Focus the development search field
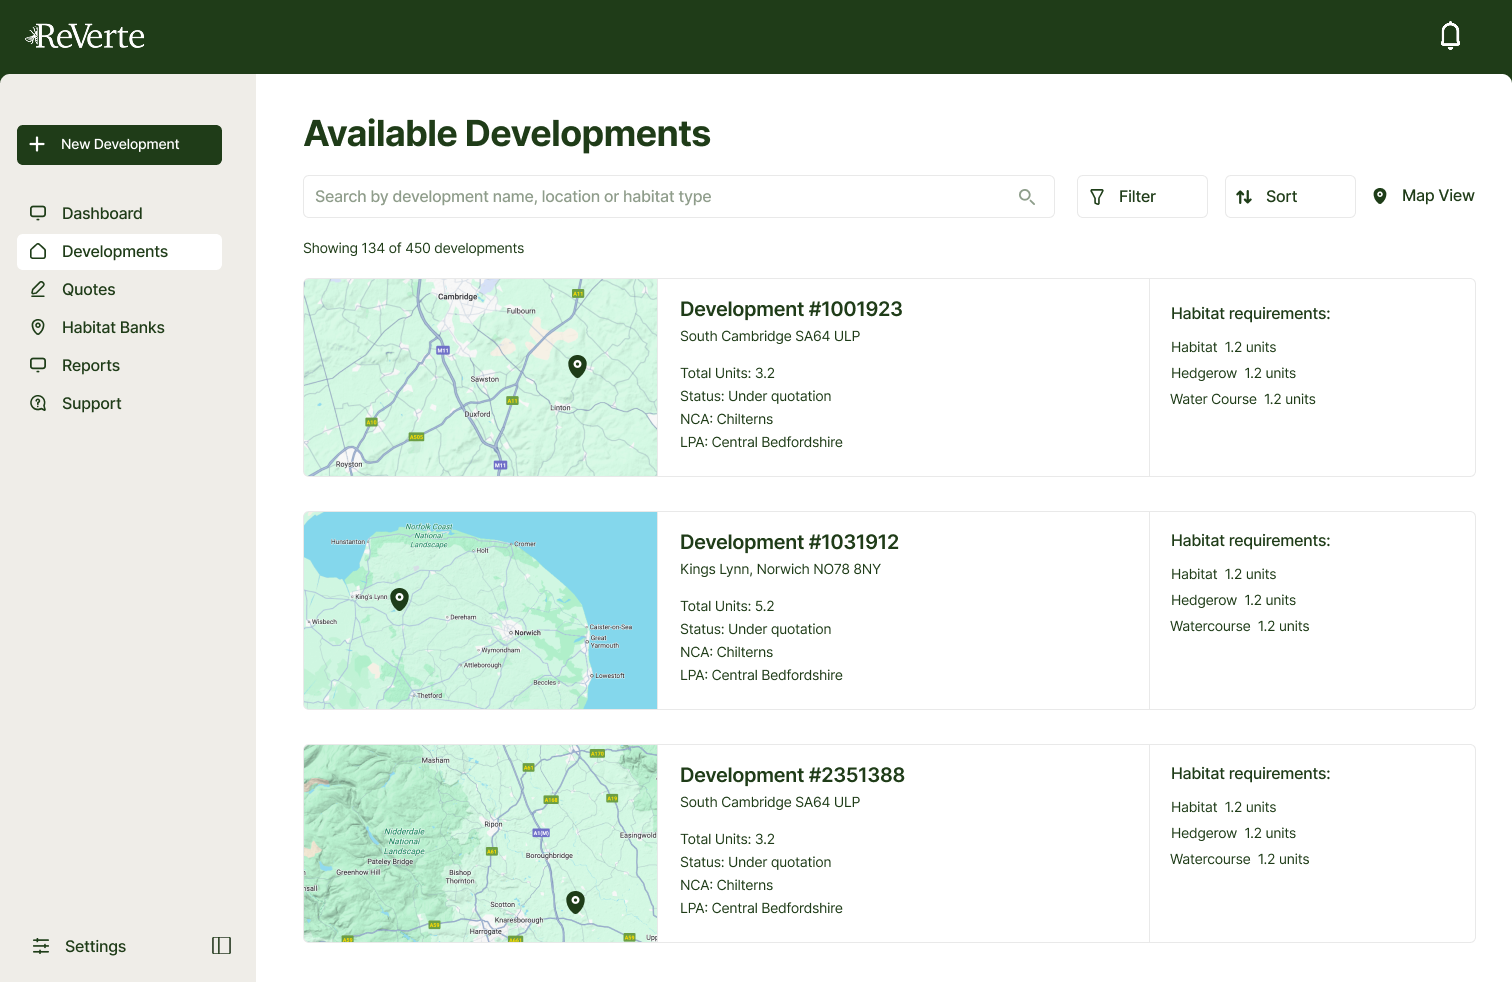1512x982 pixels. (x=660, y=197)
